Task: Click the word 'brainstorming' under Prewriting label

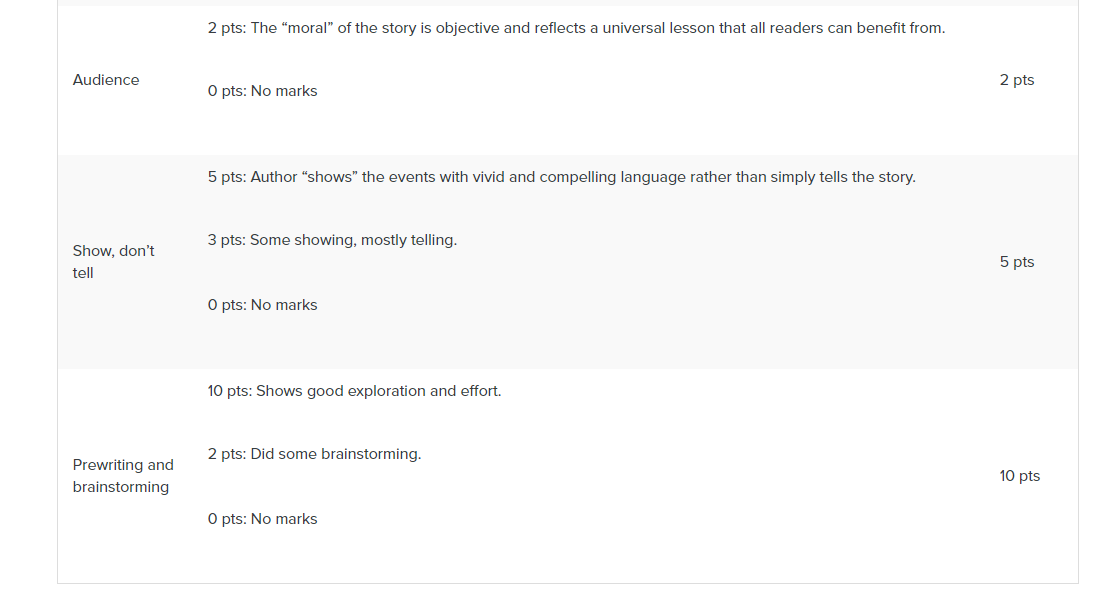Action: (121, 487)
